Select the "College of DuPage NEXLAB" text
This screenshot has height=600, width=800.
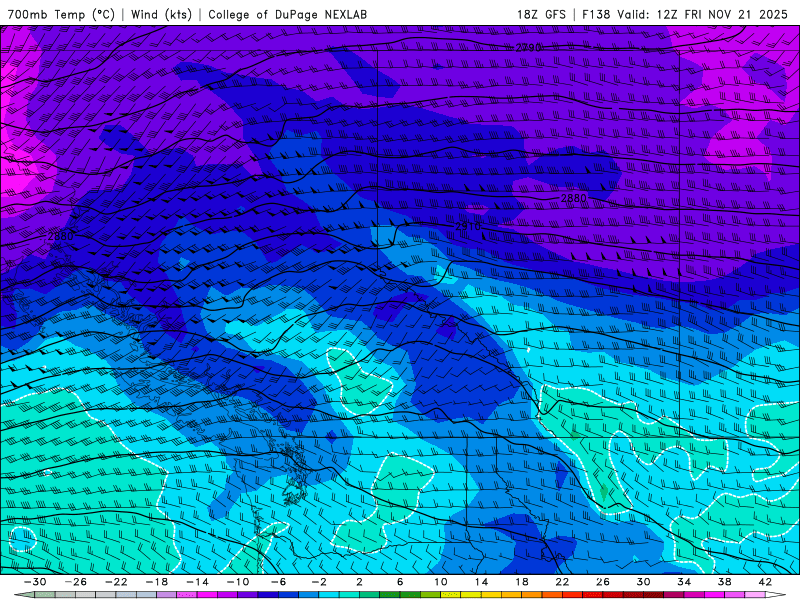tap(287, 14)
